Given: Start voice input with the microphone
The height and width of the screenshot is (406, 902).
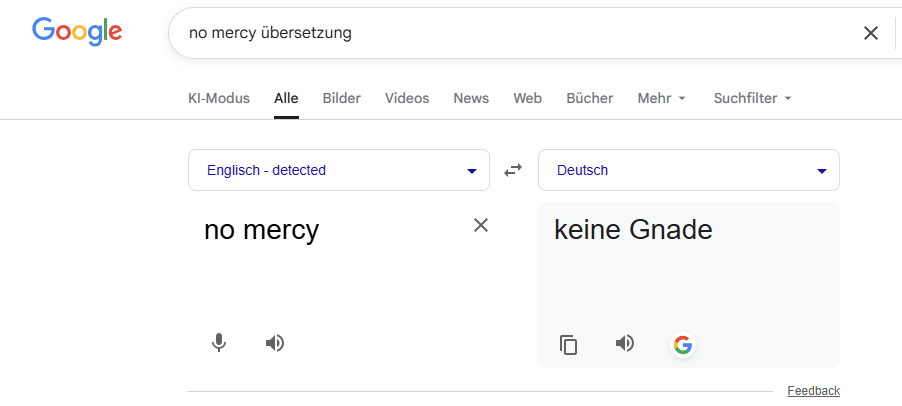Looking at the screenshot, I should 219,343.
